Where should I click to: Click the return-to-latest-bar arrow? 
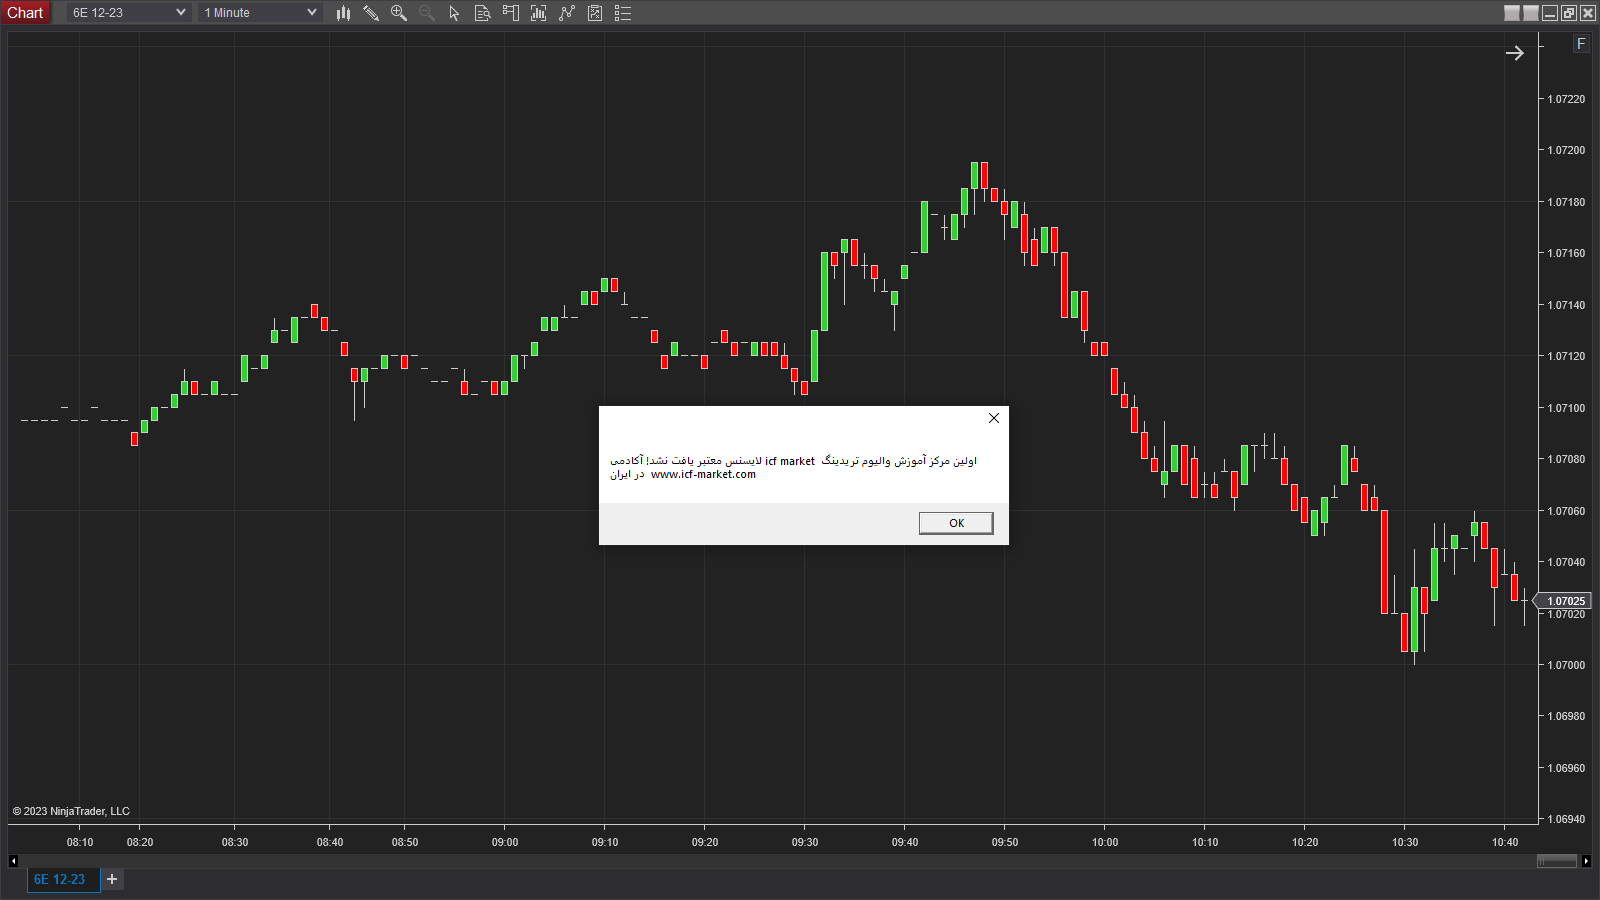click(x=1515, y=53)
